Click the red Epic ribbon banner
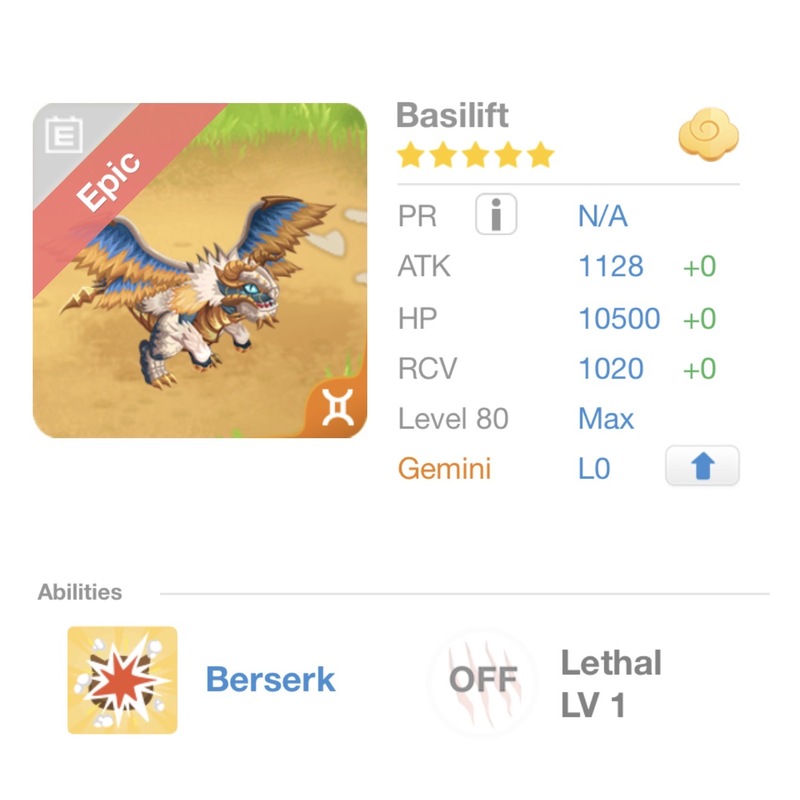 112,180
